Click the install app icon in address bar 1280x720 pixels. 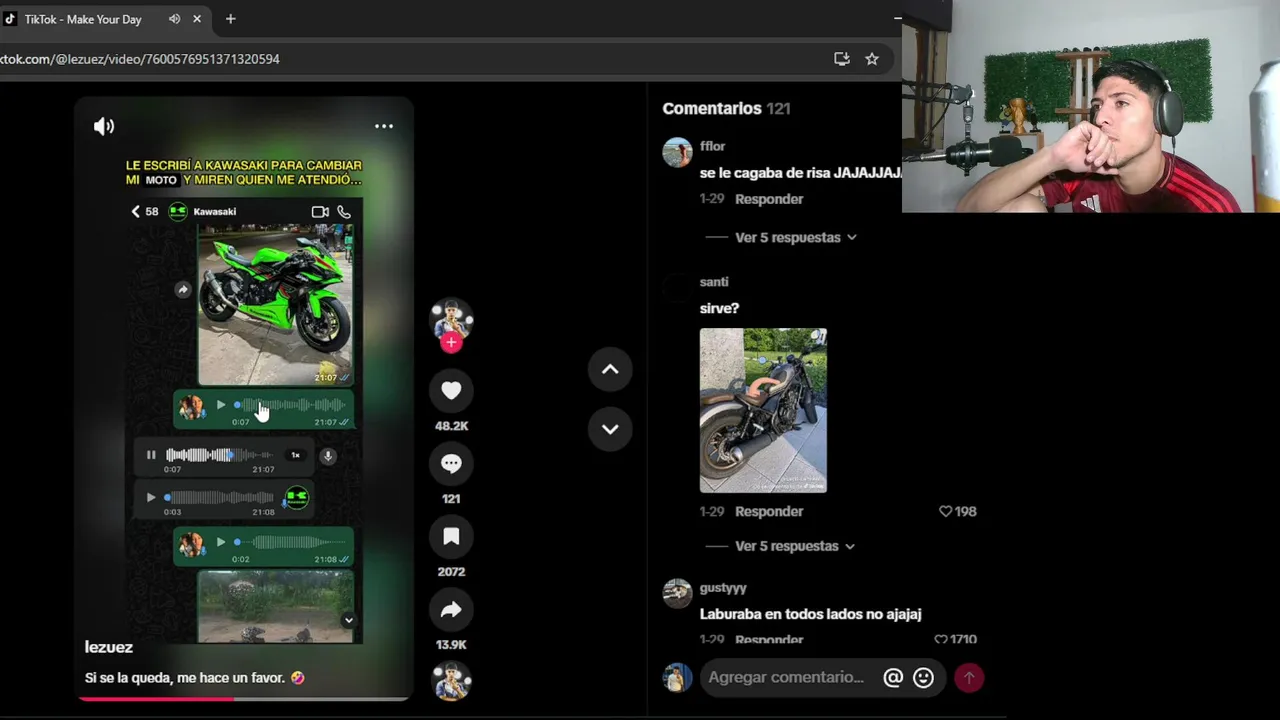842,59
